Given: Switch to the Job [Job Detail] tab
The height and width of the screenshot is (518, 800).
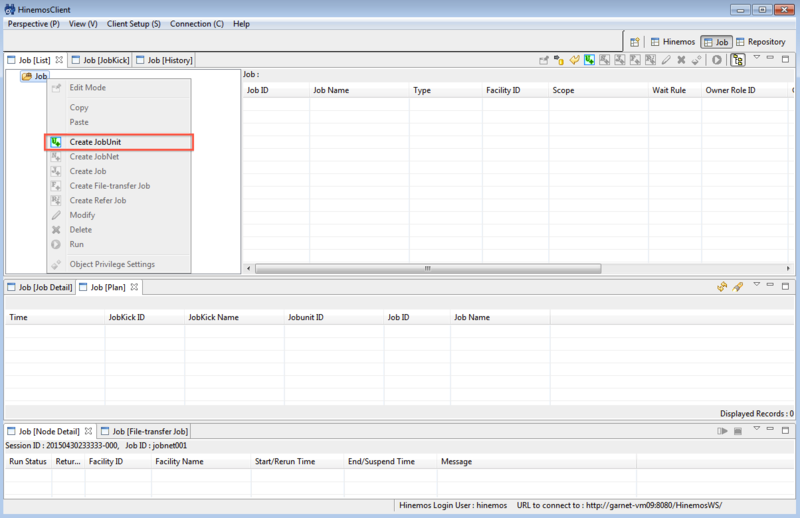Looking at the screenshot, I should [x=40, y=287].
